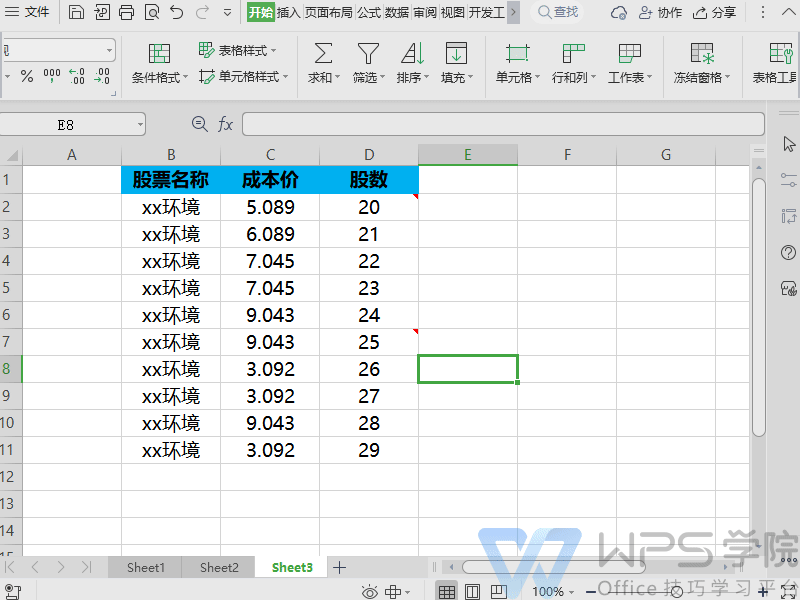Switch to the Review (审阅) tab

pos(425,12)
